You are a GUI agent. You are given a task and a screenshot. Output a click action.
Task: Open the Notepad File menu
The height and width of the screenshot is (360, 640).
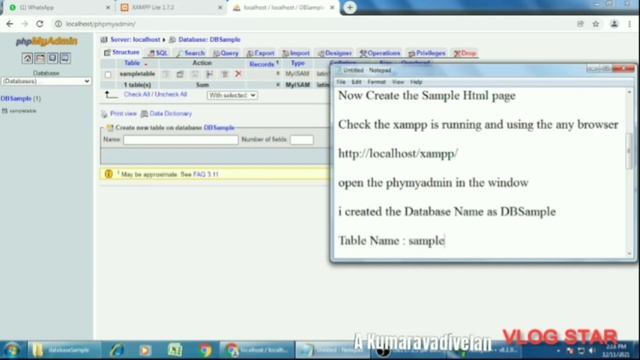pyautogui.click(x=341, y=82)
